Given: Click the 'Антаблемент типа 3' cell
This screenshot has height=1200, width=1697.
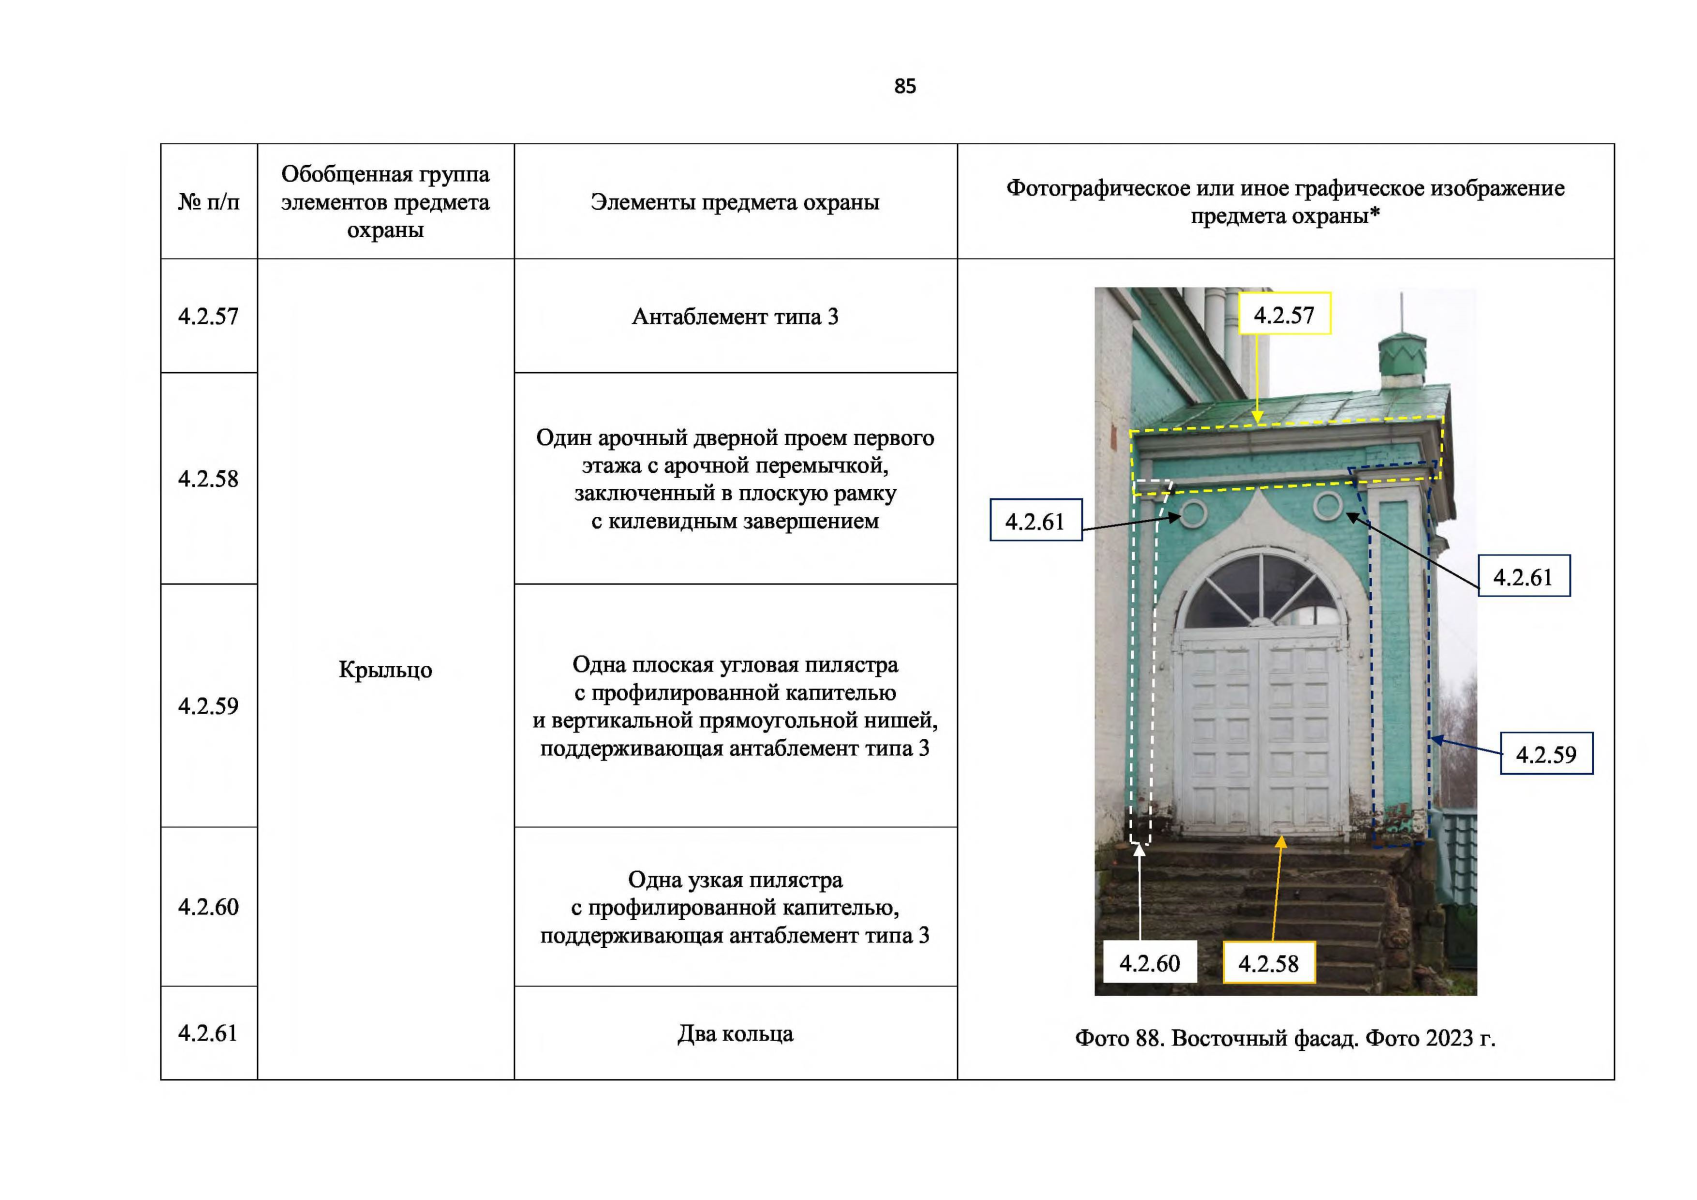Looking at the screenshot, I should pyautogui.click(x=735, y=317).
